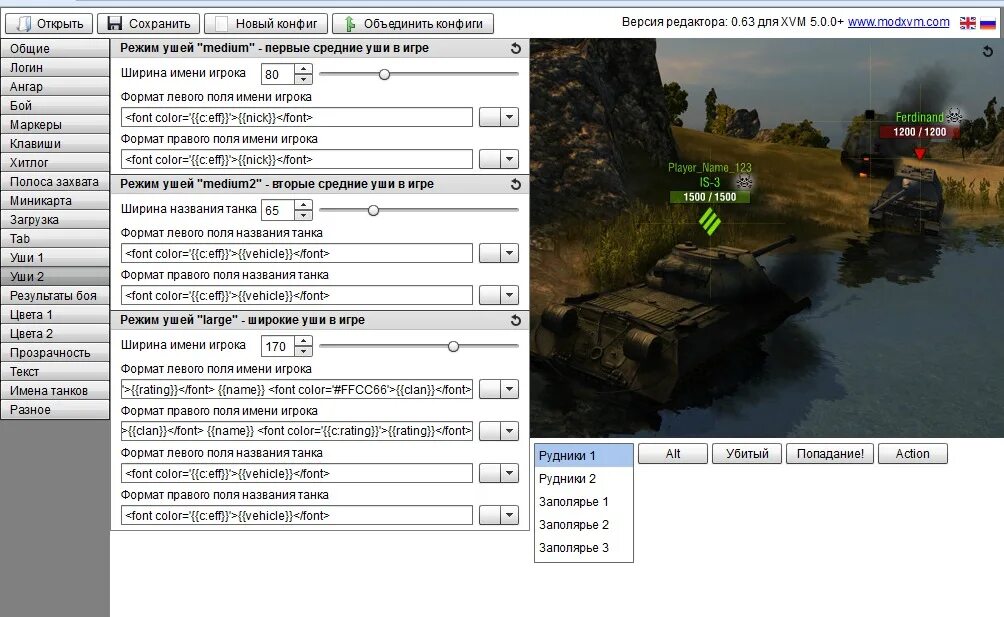Expand dropdown for large left tank name format
This screenshot has width=1004, height=617.
point(509,474)
